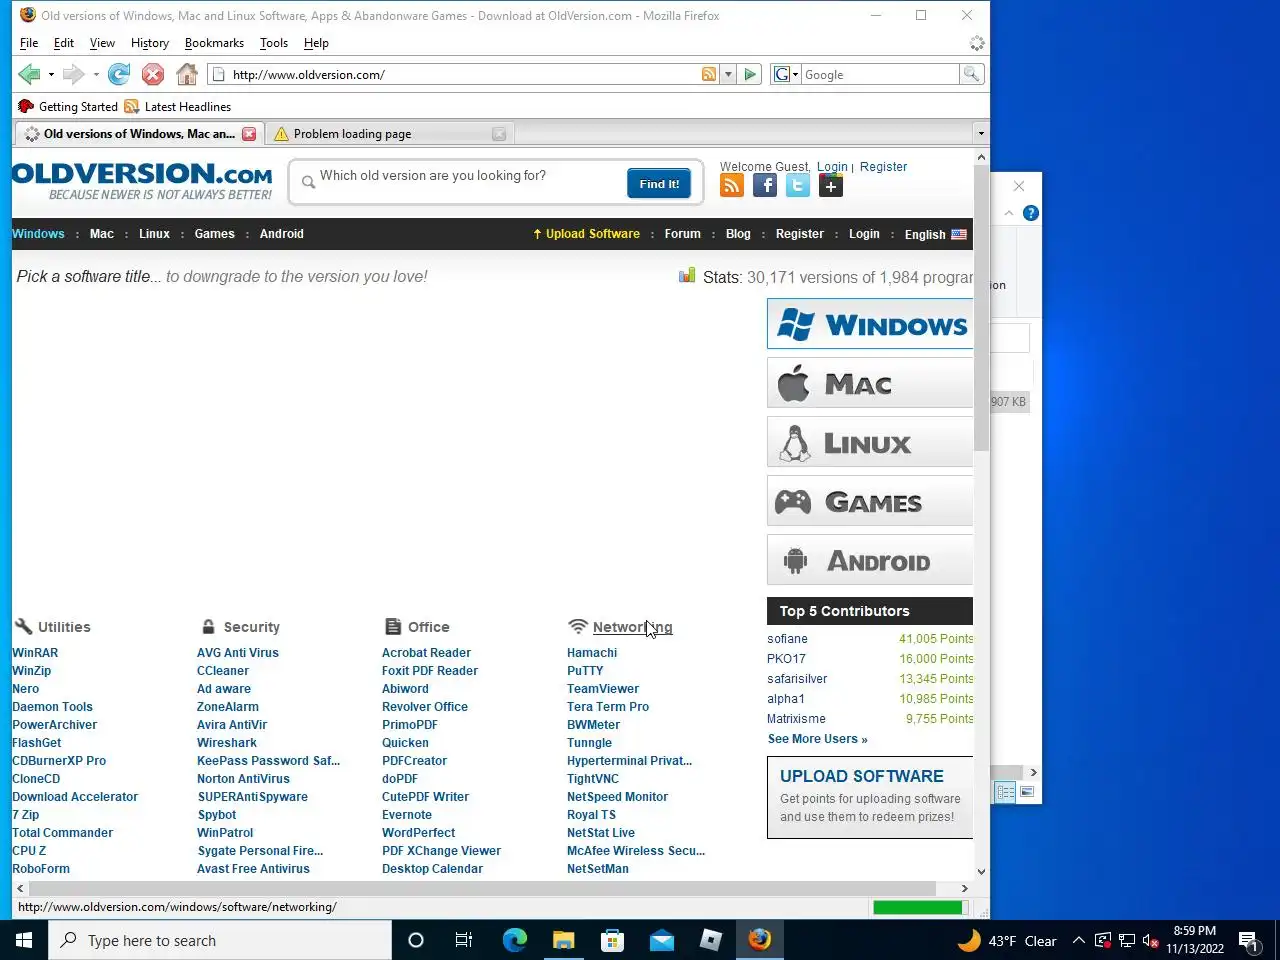Switch to the Problem loading page tab
1280x960 pixels.
(390, 134)
